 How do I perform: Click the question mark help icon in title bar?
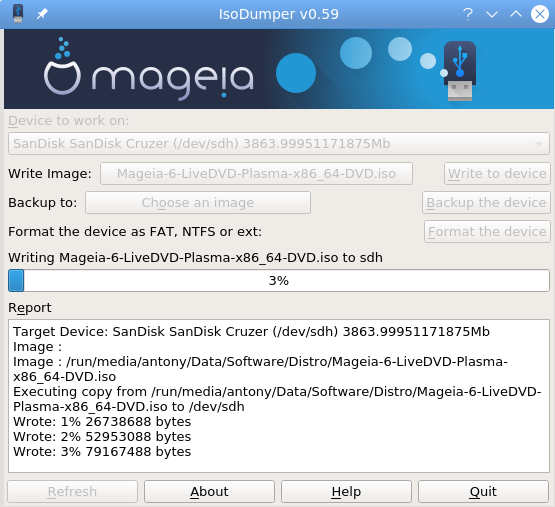(468, 14)
